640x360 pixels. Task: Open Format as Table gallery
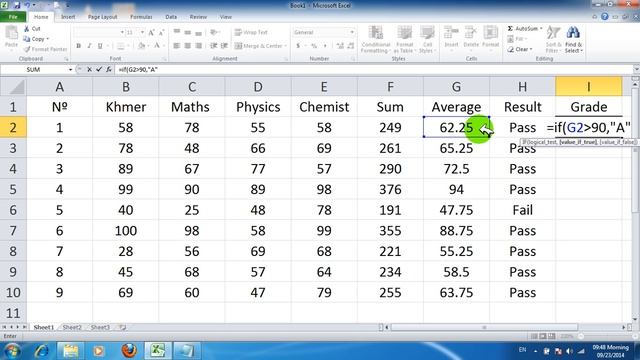tap(404, 39)
